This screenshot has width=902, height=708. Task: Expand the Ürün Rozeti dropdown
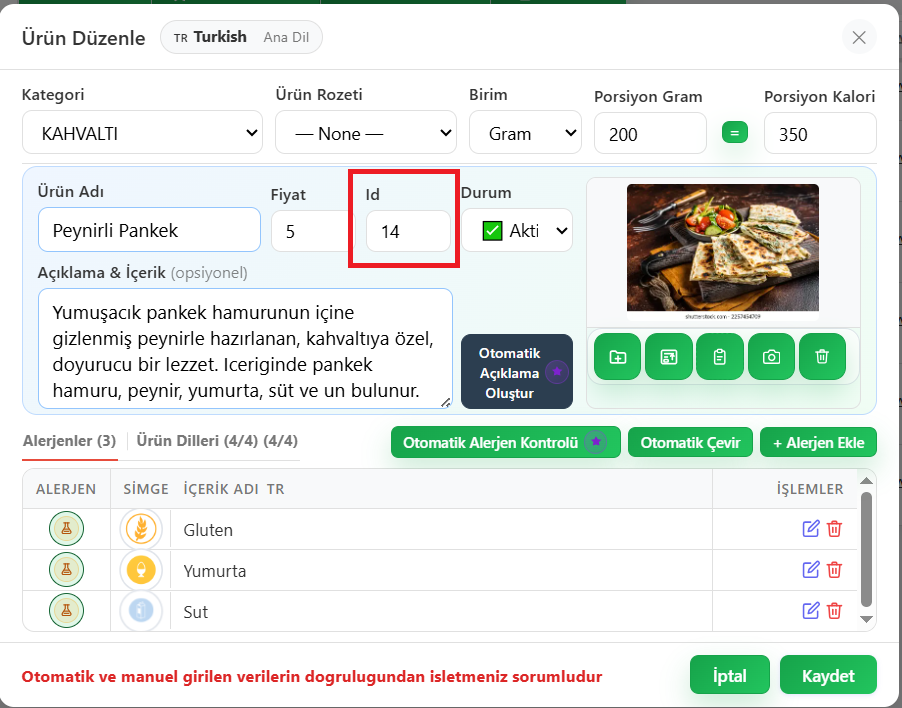(365, 132)
